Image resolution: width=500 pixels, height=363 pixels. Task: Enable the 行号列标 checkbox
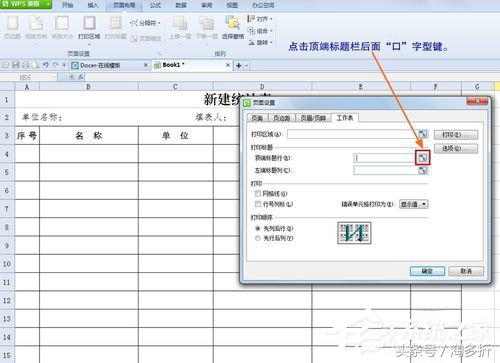pyautogui.click(x=258, y=204)
